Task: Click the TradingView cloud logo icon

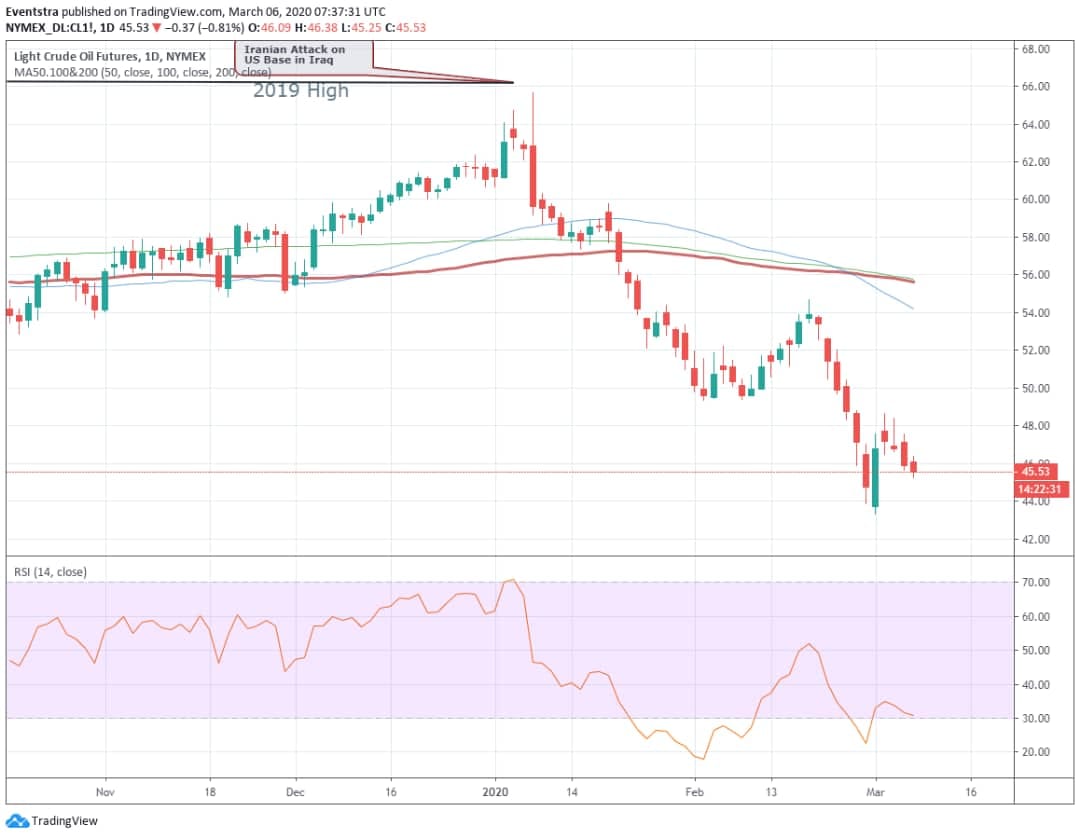Action: coord(17,821)
